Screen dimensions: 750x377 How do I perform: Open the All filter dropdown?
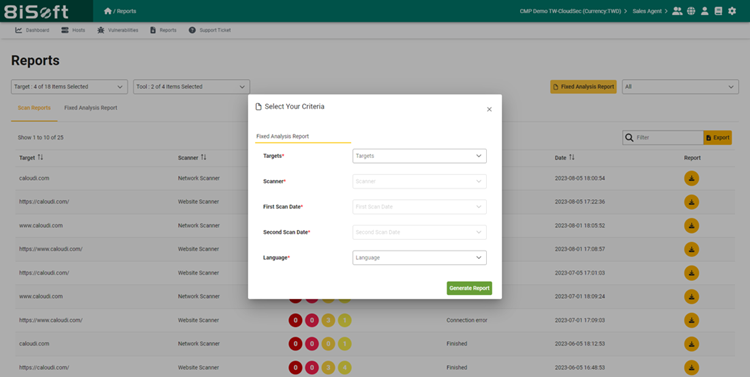[x=680, y=87]
